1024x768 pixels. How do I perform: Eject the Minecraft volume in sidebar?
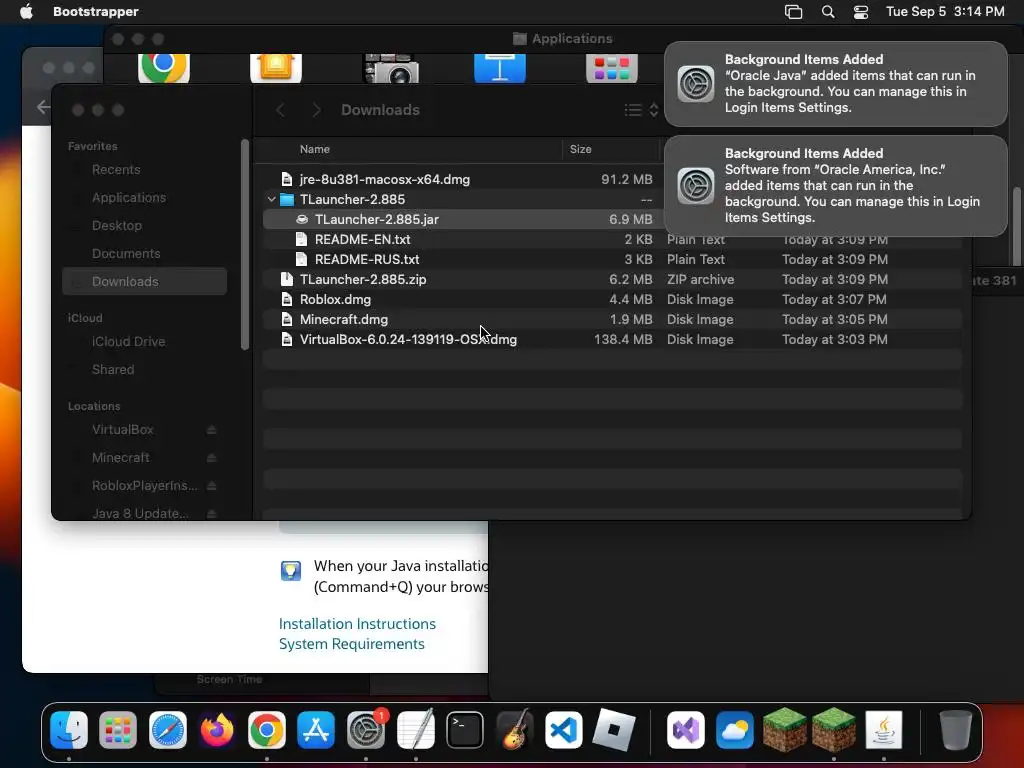(x=212, y=458)
